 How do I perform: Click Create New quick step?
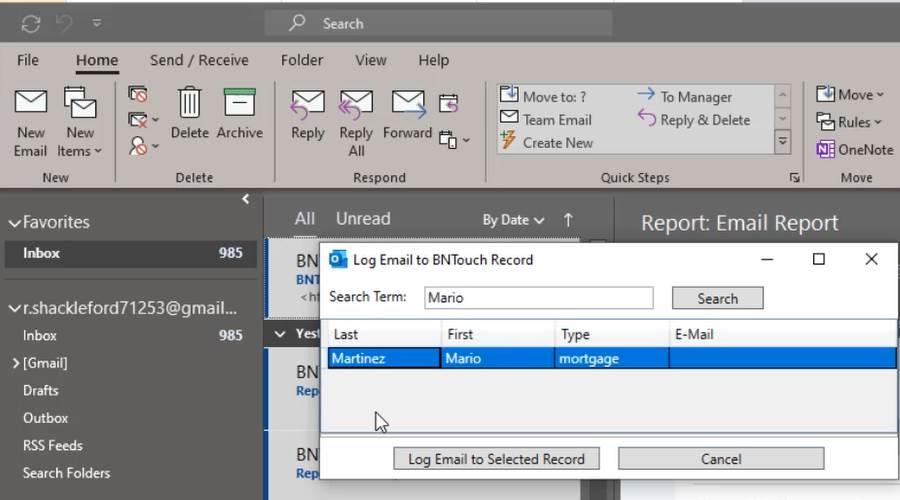[x=547, y=142]
